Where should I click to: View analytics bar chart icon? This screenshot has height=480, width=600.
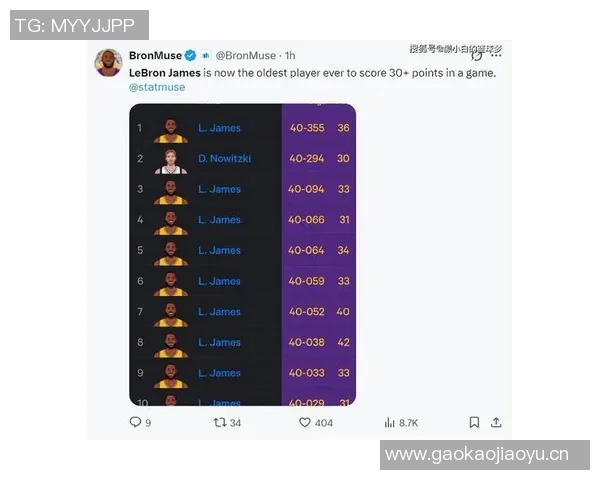(x=389, y=423)
